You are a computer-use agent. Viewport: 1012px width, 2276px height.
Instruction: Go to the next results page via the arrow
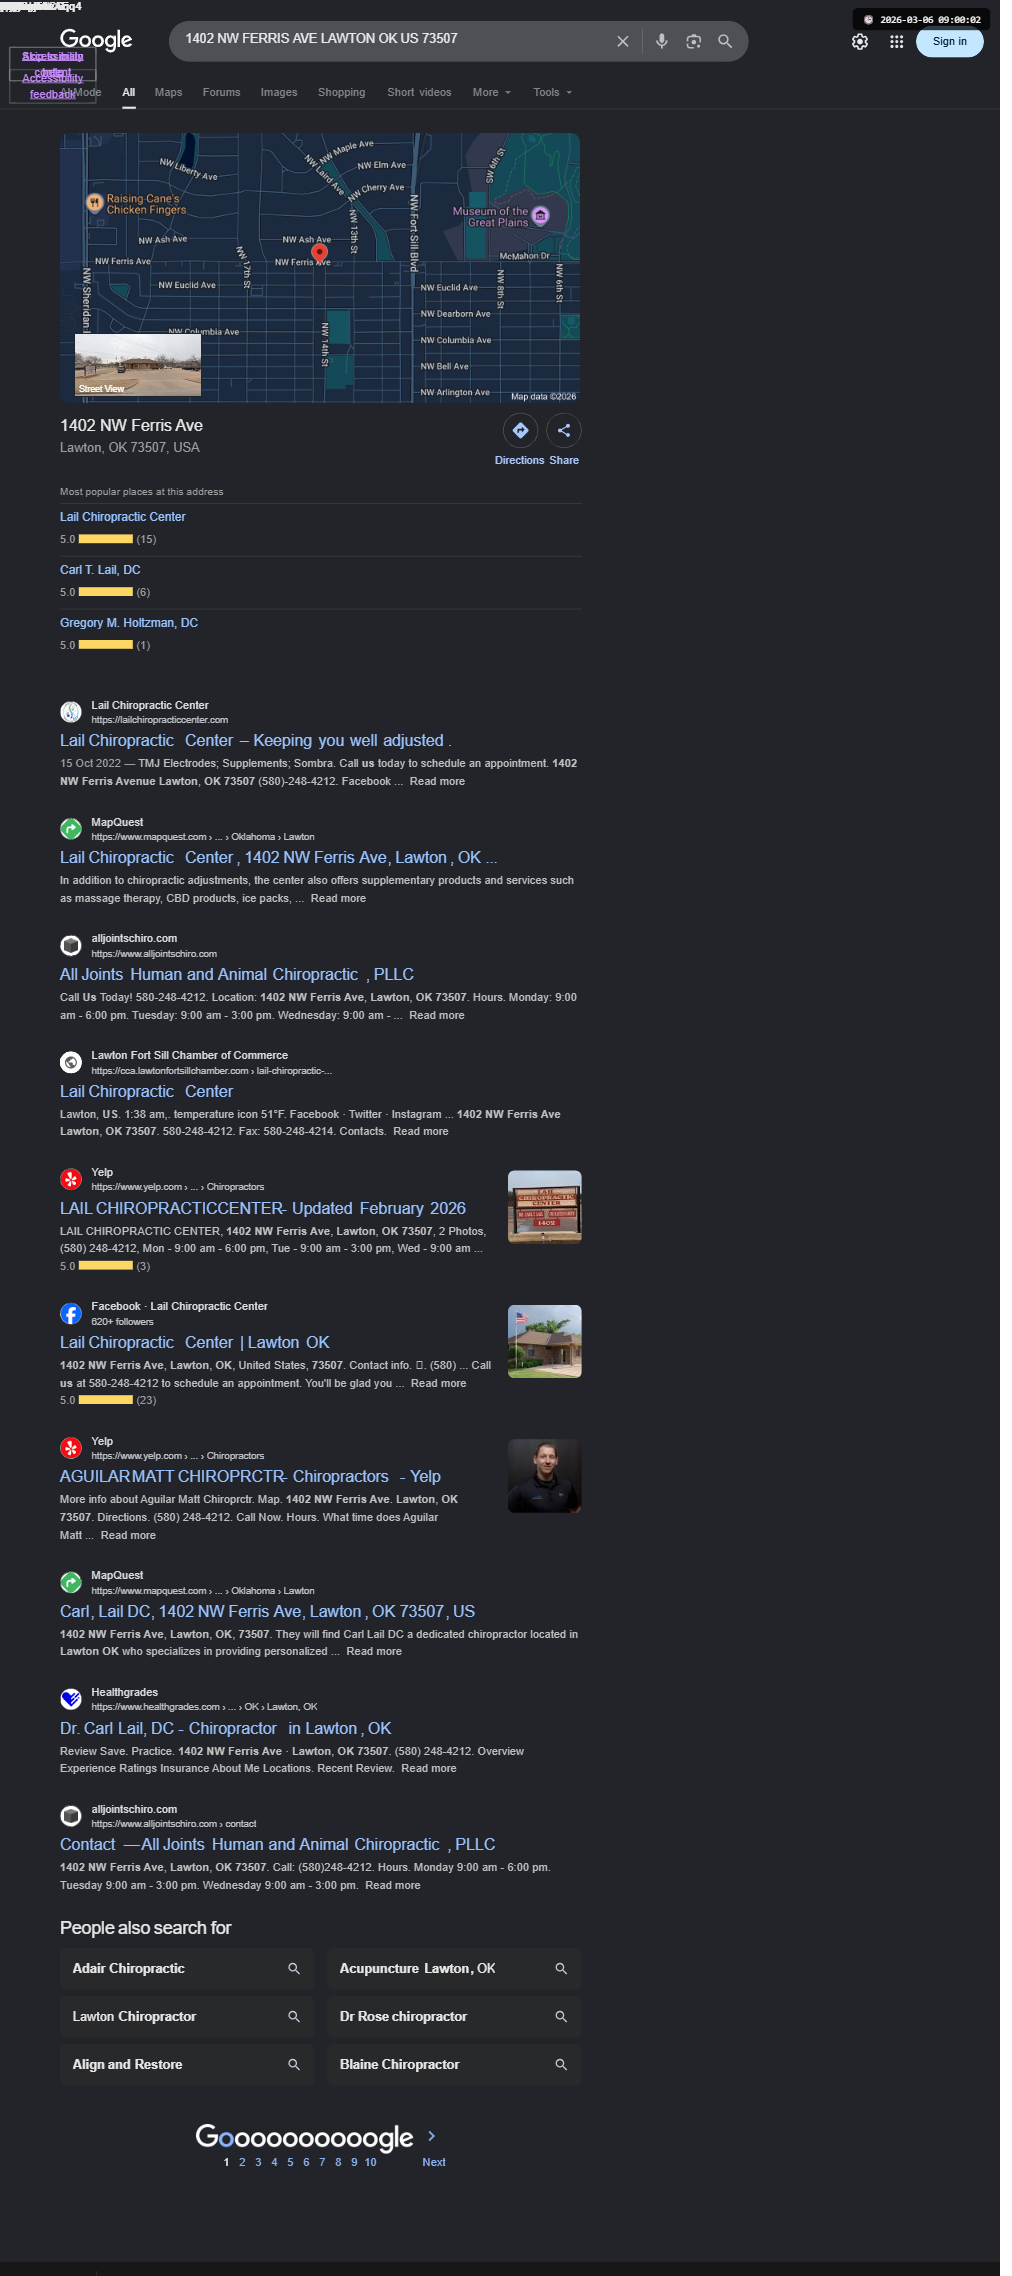432,2135
